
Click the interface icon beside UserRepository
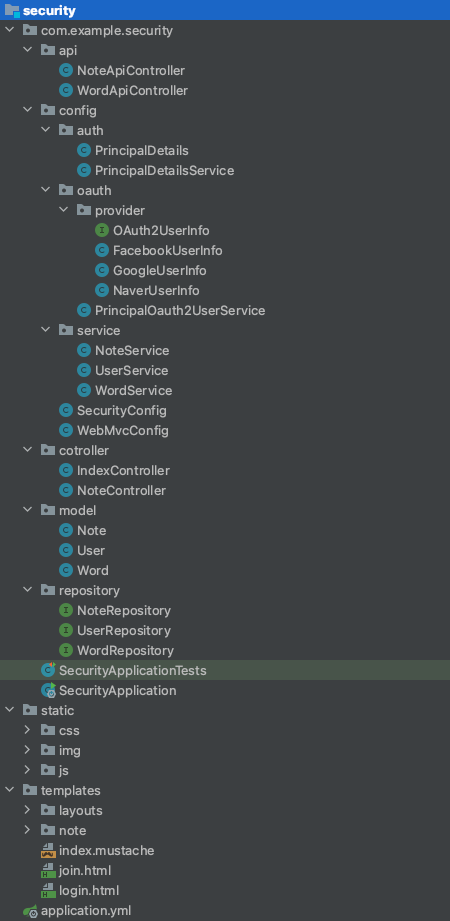[66, 630]
